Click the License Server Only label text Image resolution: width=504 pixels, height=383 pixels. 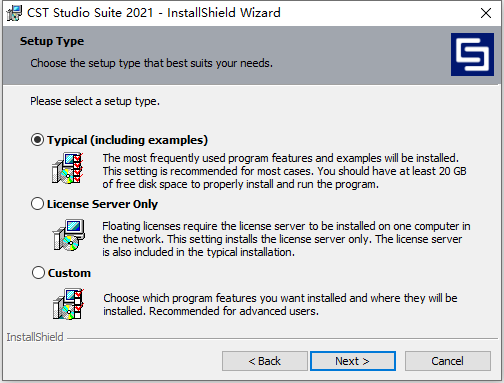tap(102, 204)
